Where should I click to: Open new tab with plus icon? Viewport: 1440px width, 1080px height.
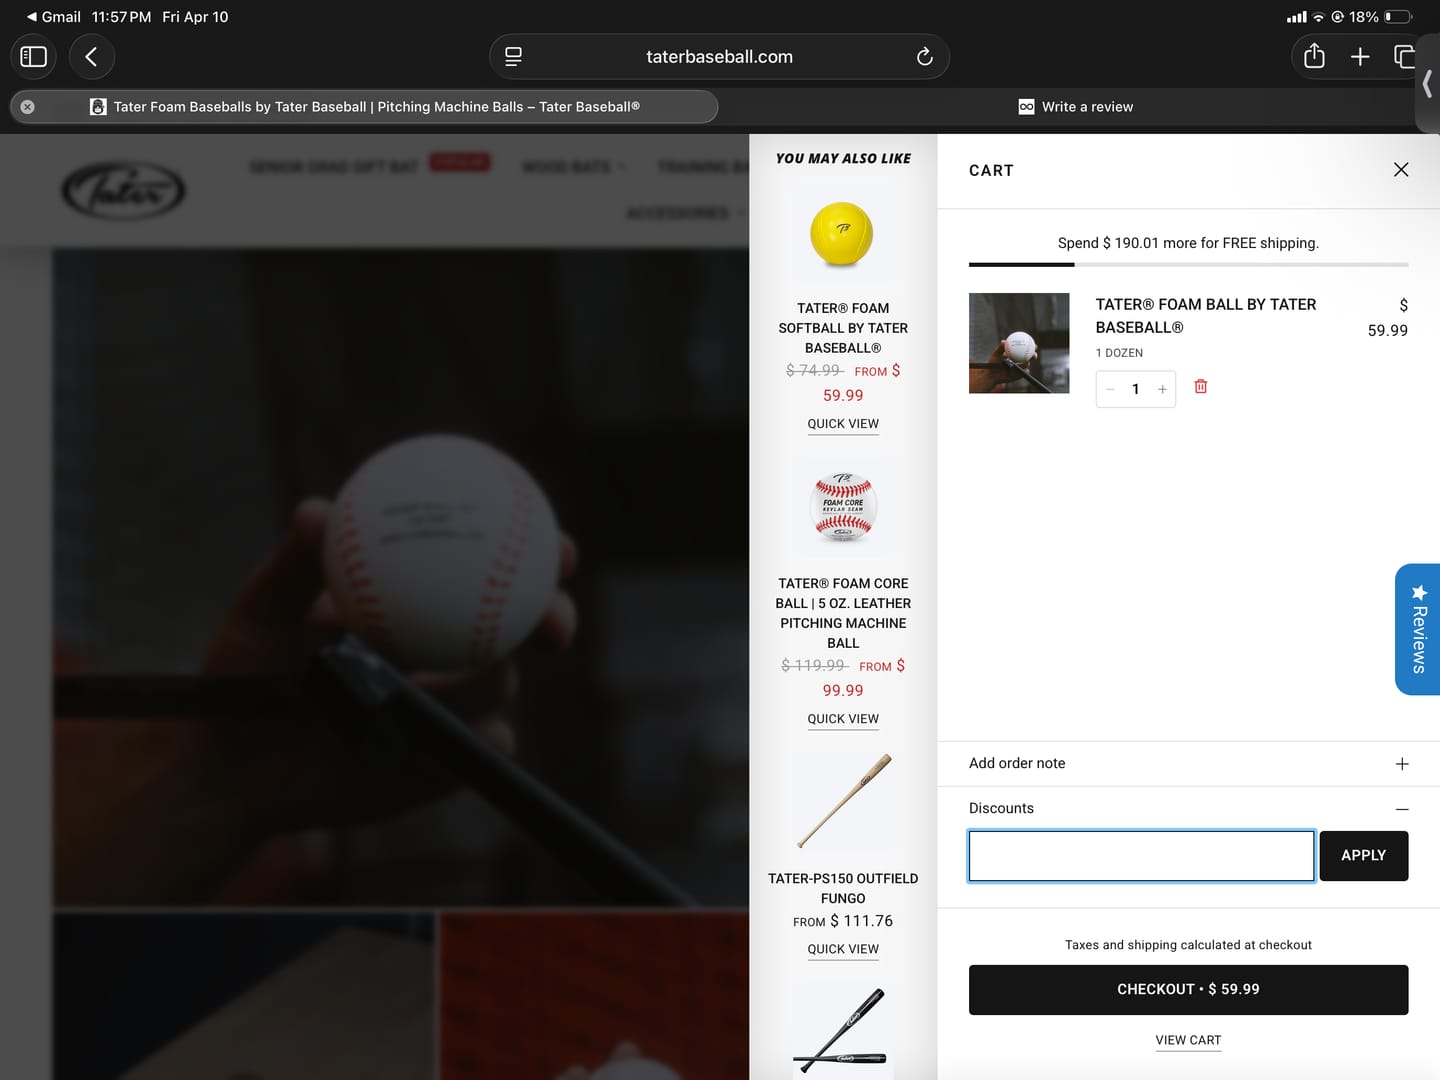pyautogui.click(x=1360, y=56)
